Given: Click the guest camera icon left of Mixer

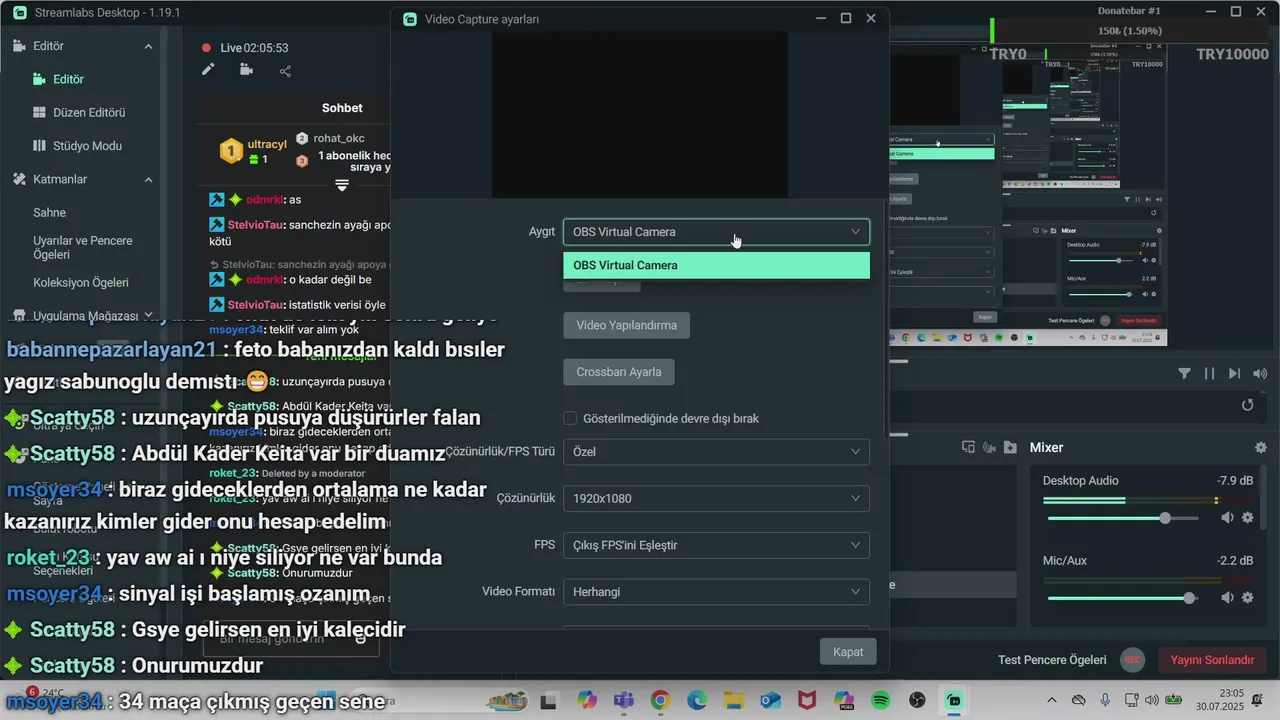Looking at the screenshot, I should coord(990,447).
